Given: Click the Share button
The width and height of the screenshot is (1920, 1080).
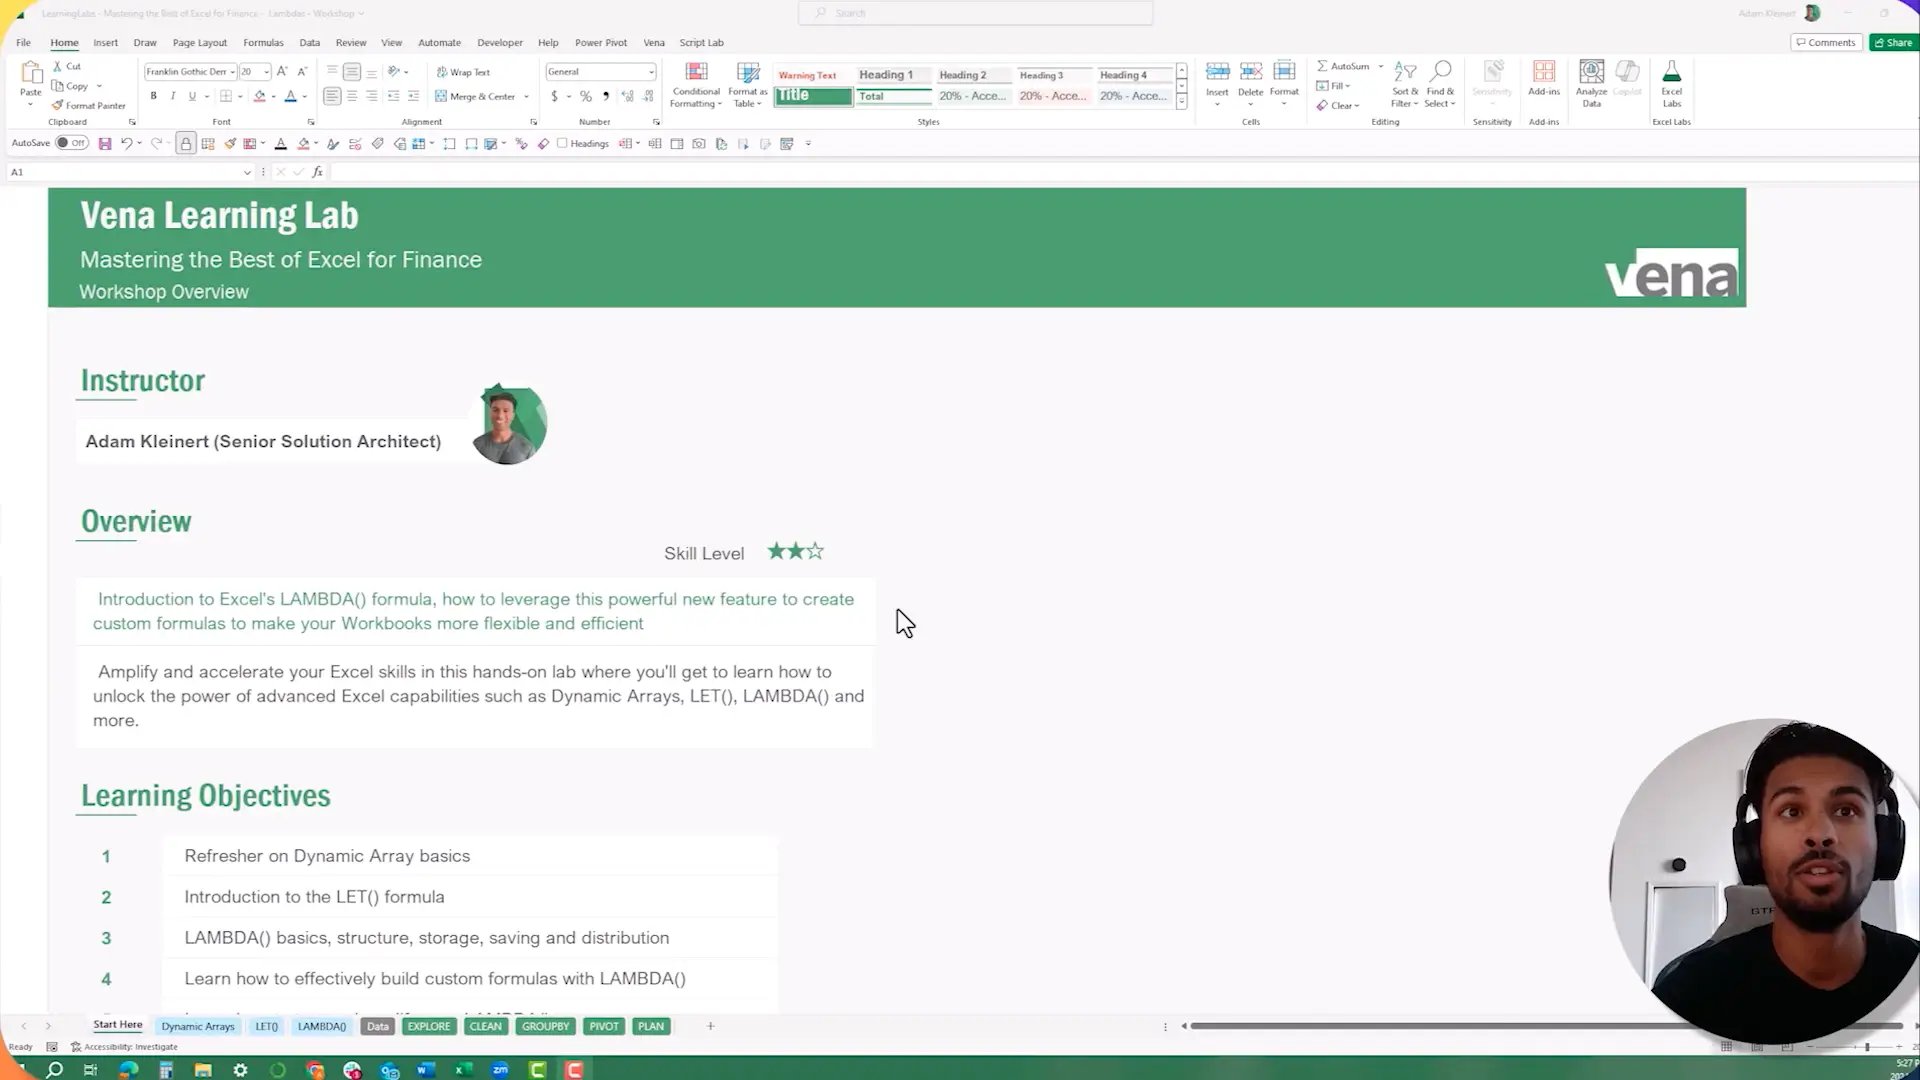Looking at the screenshot, I should pos(1893,42).
